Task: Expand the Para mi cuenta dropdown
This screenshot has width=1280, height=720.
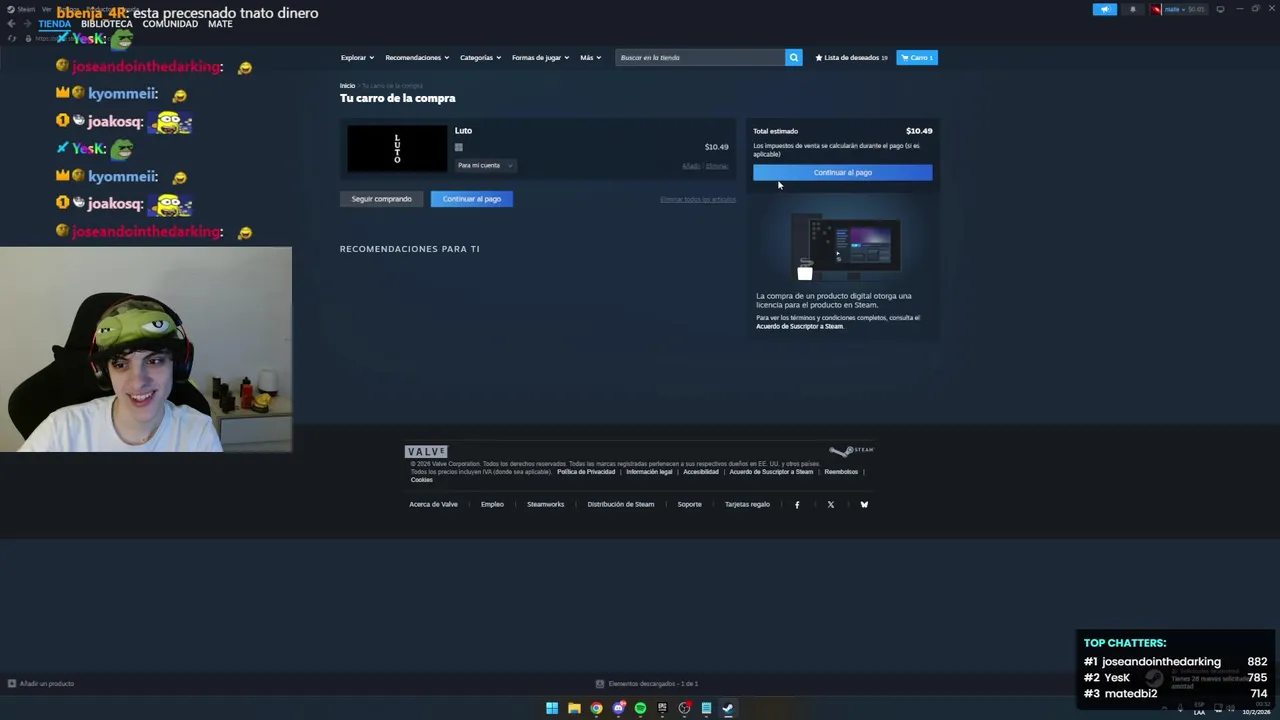Action: [x=485, y=166]
